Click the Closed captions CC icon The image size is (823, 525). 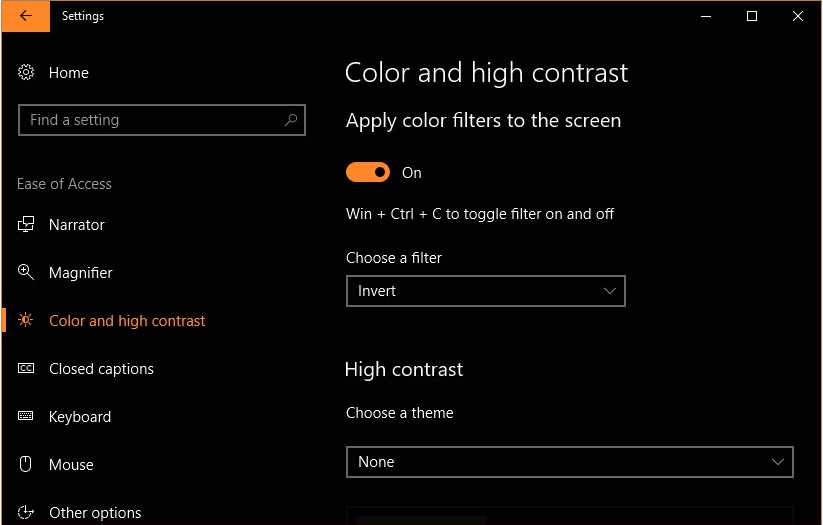[x=26, y=369]
